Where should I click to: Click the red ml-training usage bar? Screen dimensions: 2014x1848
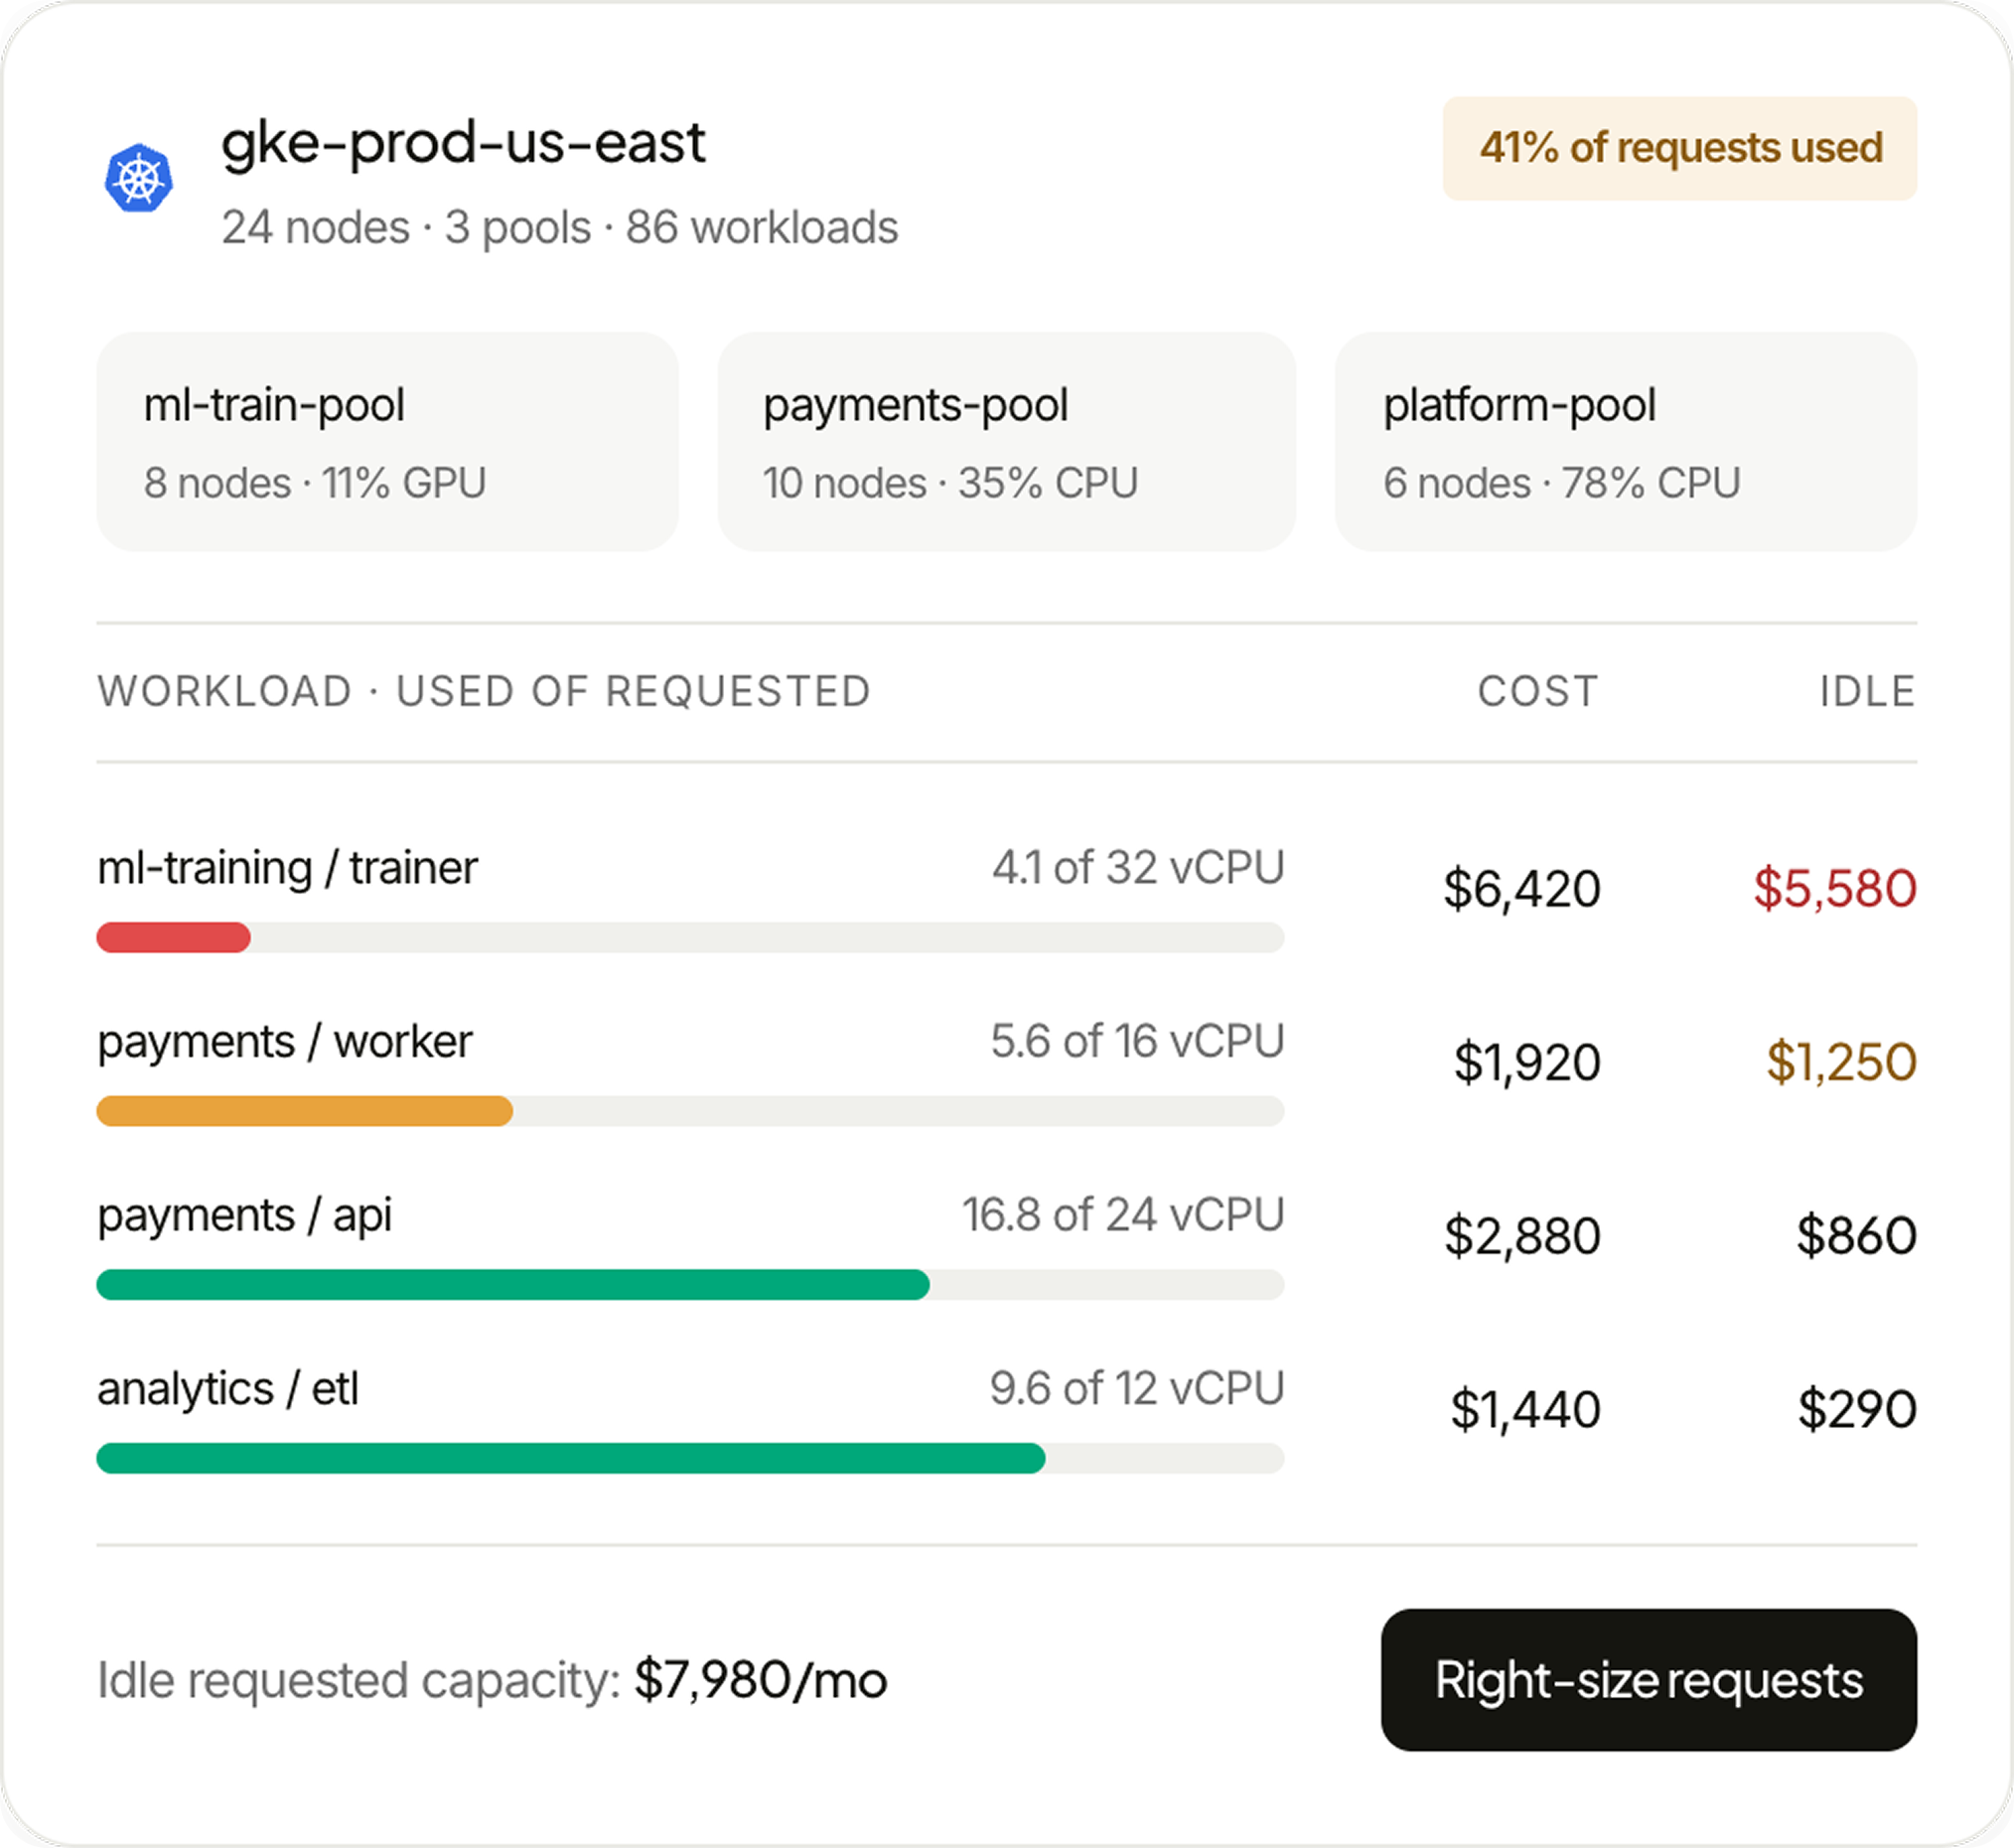(173, 937)
